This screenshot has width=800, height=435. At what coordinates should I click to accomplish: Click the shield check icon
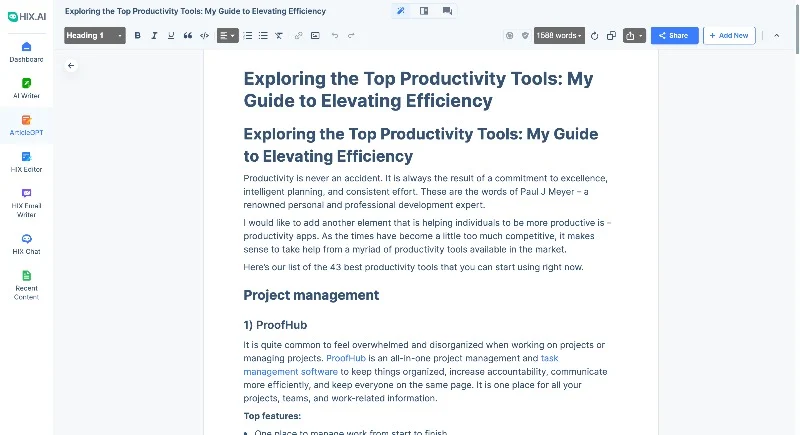(x=525, y=35)
